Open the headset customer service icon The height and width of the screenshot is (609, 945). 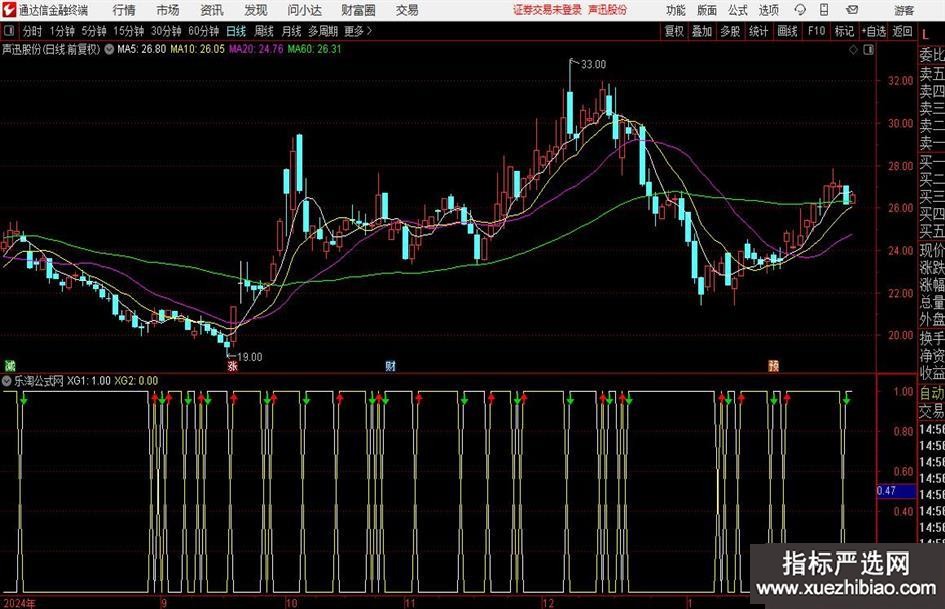pos(800,10)
